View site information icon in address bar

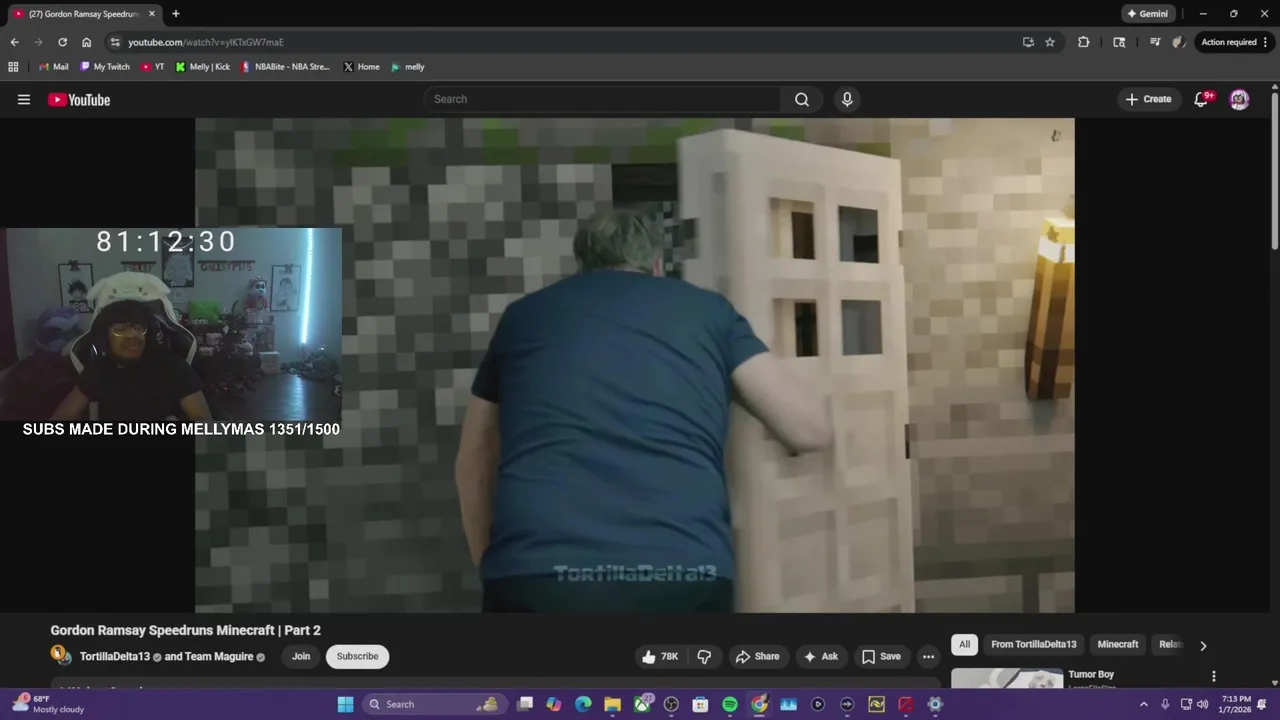point(115,42)
